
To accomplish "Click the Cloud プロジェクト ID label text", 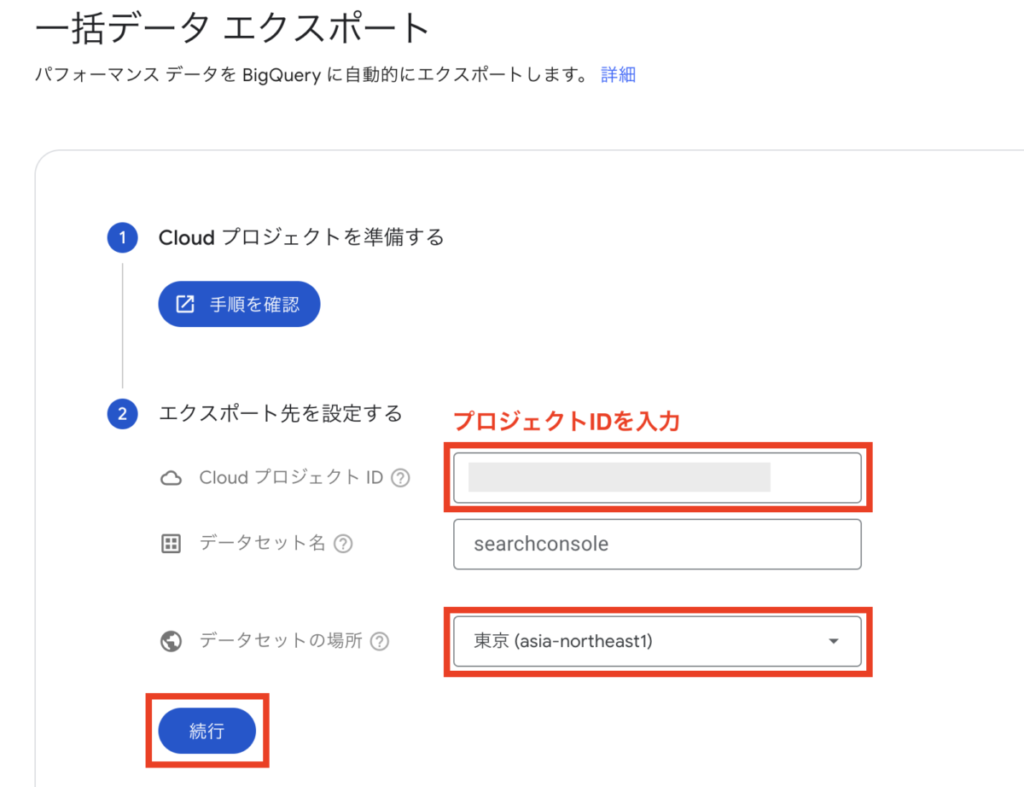I will point(291,477).
